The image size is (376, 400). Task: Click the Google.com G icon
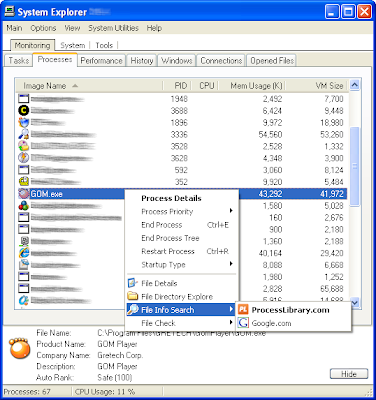click(x=243, y=323)
